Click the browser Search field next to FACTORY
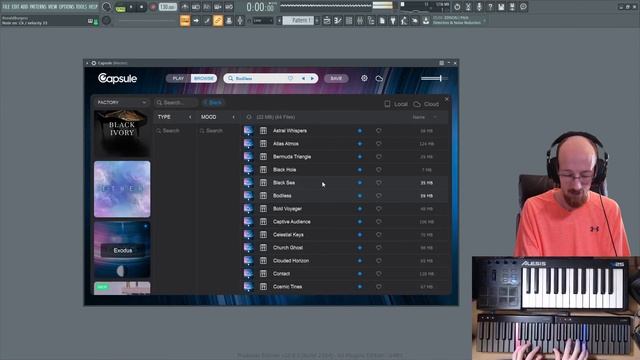This screenshot has width=640, height=360. (x=176, y=102)
